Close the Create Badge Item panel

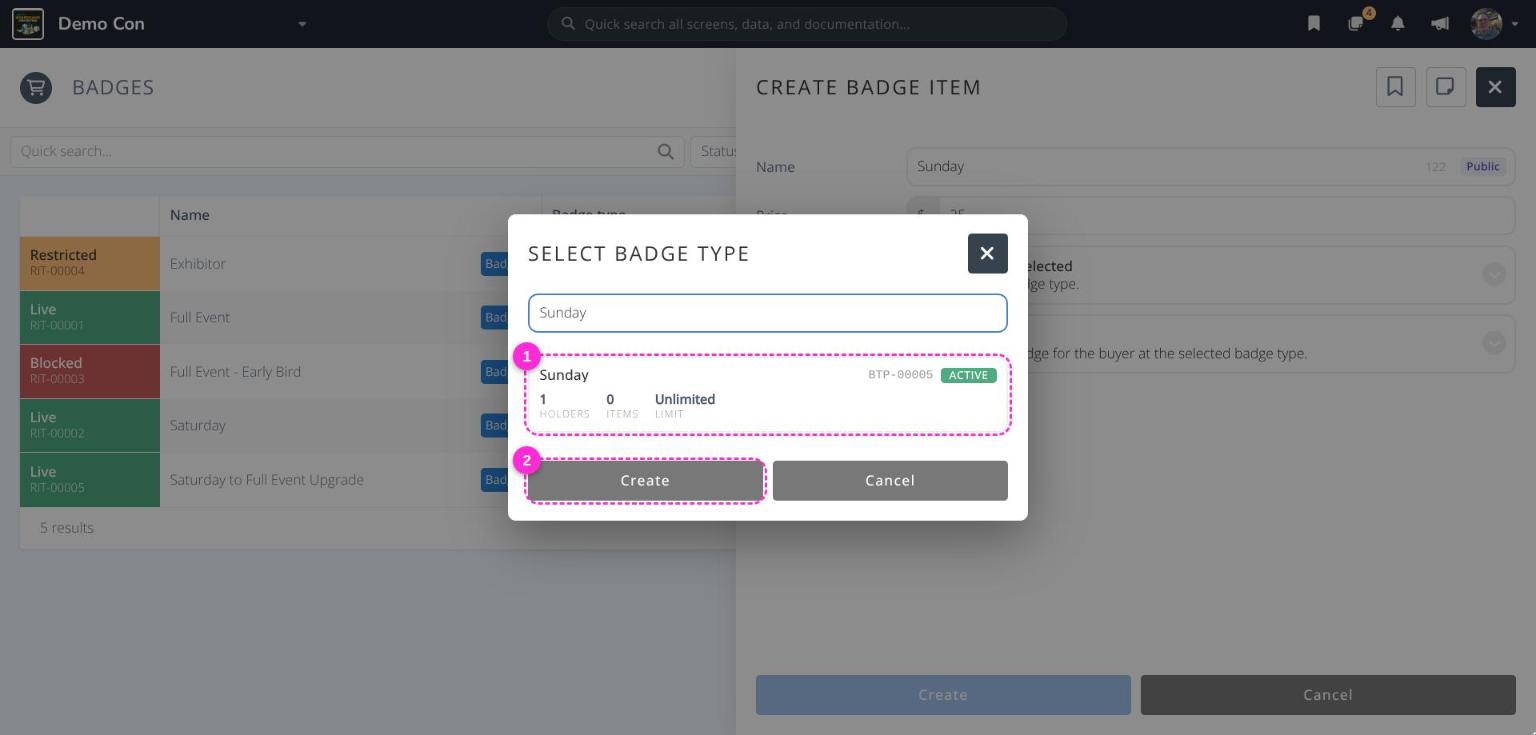pyautogui.click(x=1495, y=87)
